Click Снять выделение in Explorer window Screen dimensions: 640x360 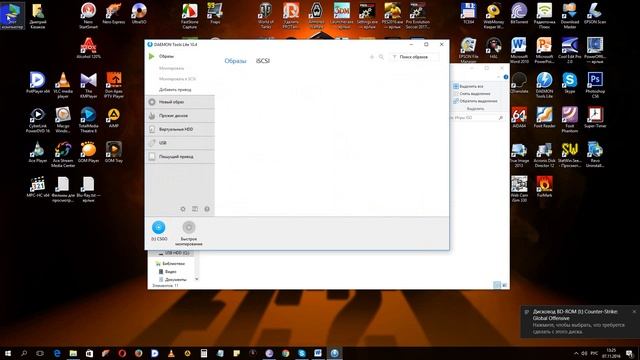(x=471, y=94)
